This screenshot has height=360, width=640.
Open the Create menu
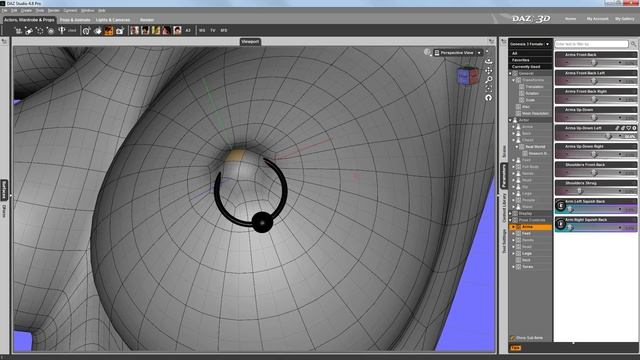click(x=26, y=10)
